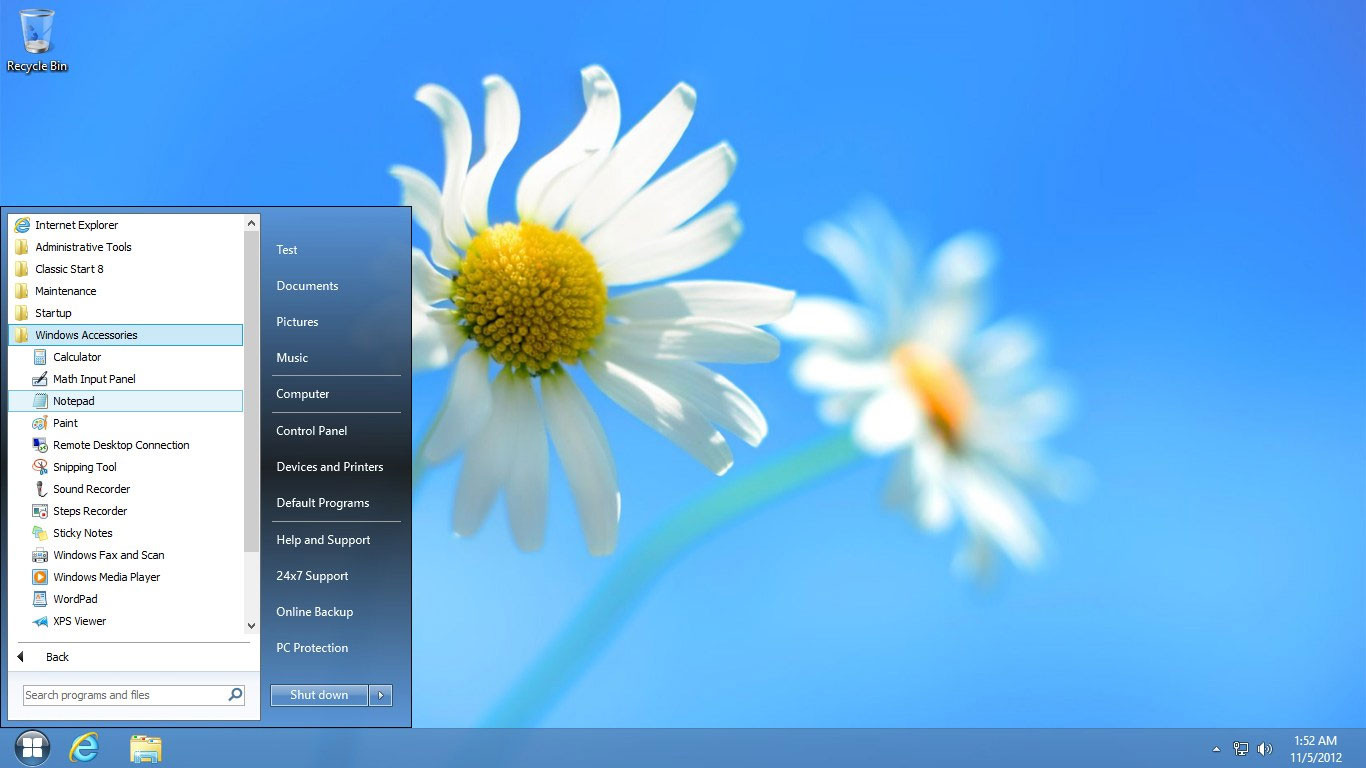Open Internet Explorer icon in program list

coord(22,225)
